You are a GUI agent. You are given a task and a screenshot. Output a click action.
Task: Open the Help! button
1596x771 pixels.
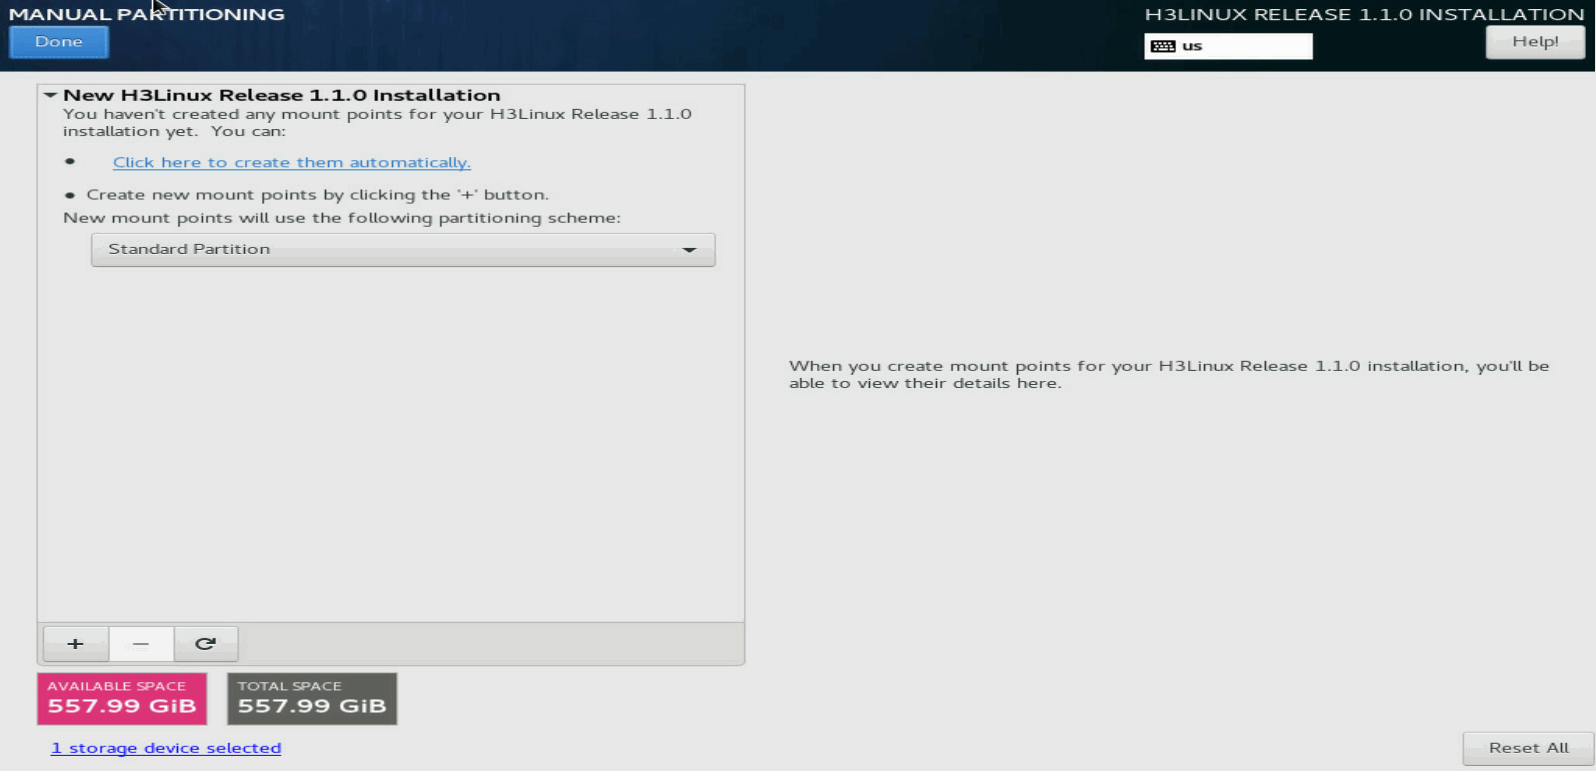click(x=1535, y=42)
